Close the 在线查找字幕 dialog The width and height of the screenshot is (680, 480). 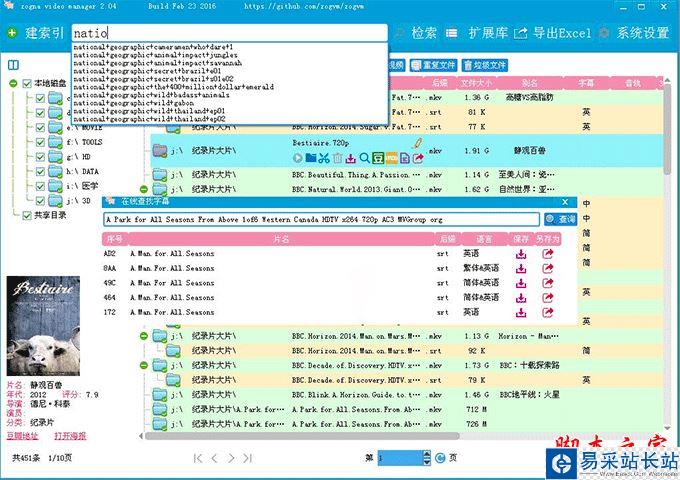tap(565, 202)
